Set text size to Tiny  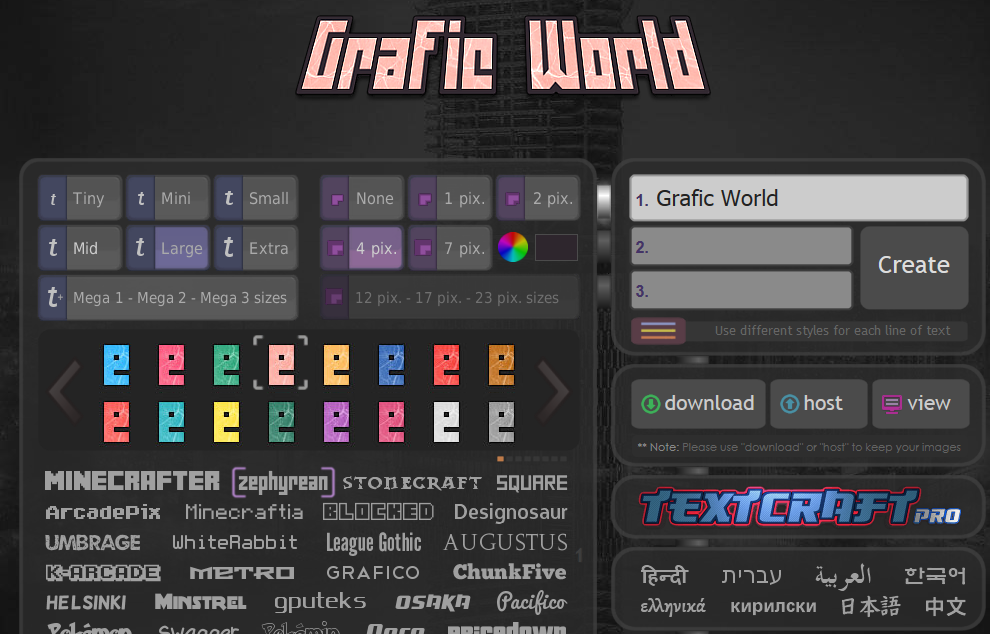(x=79, y=198)
